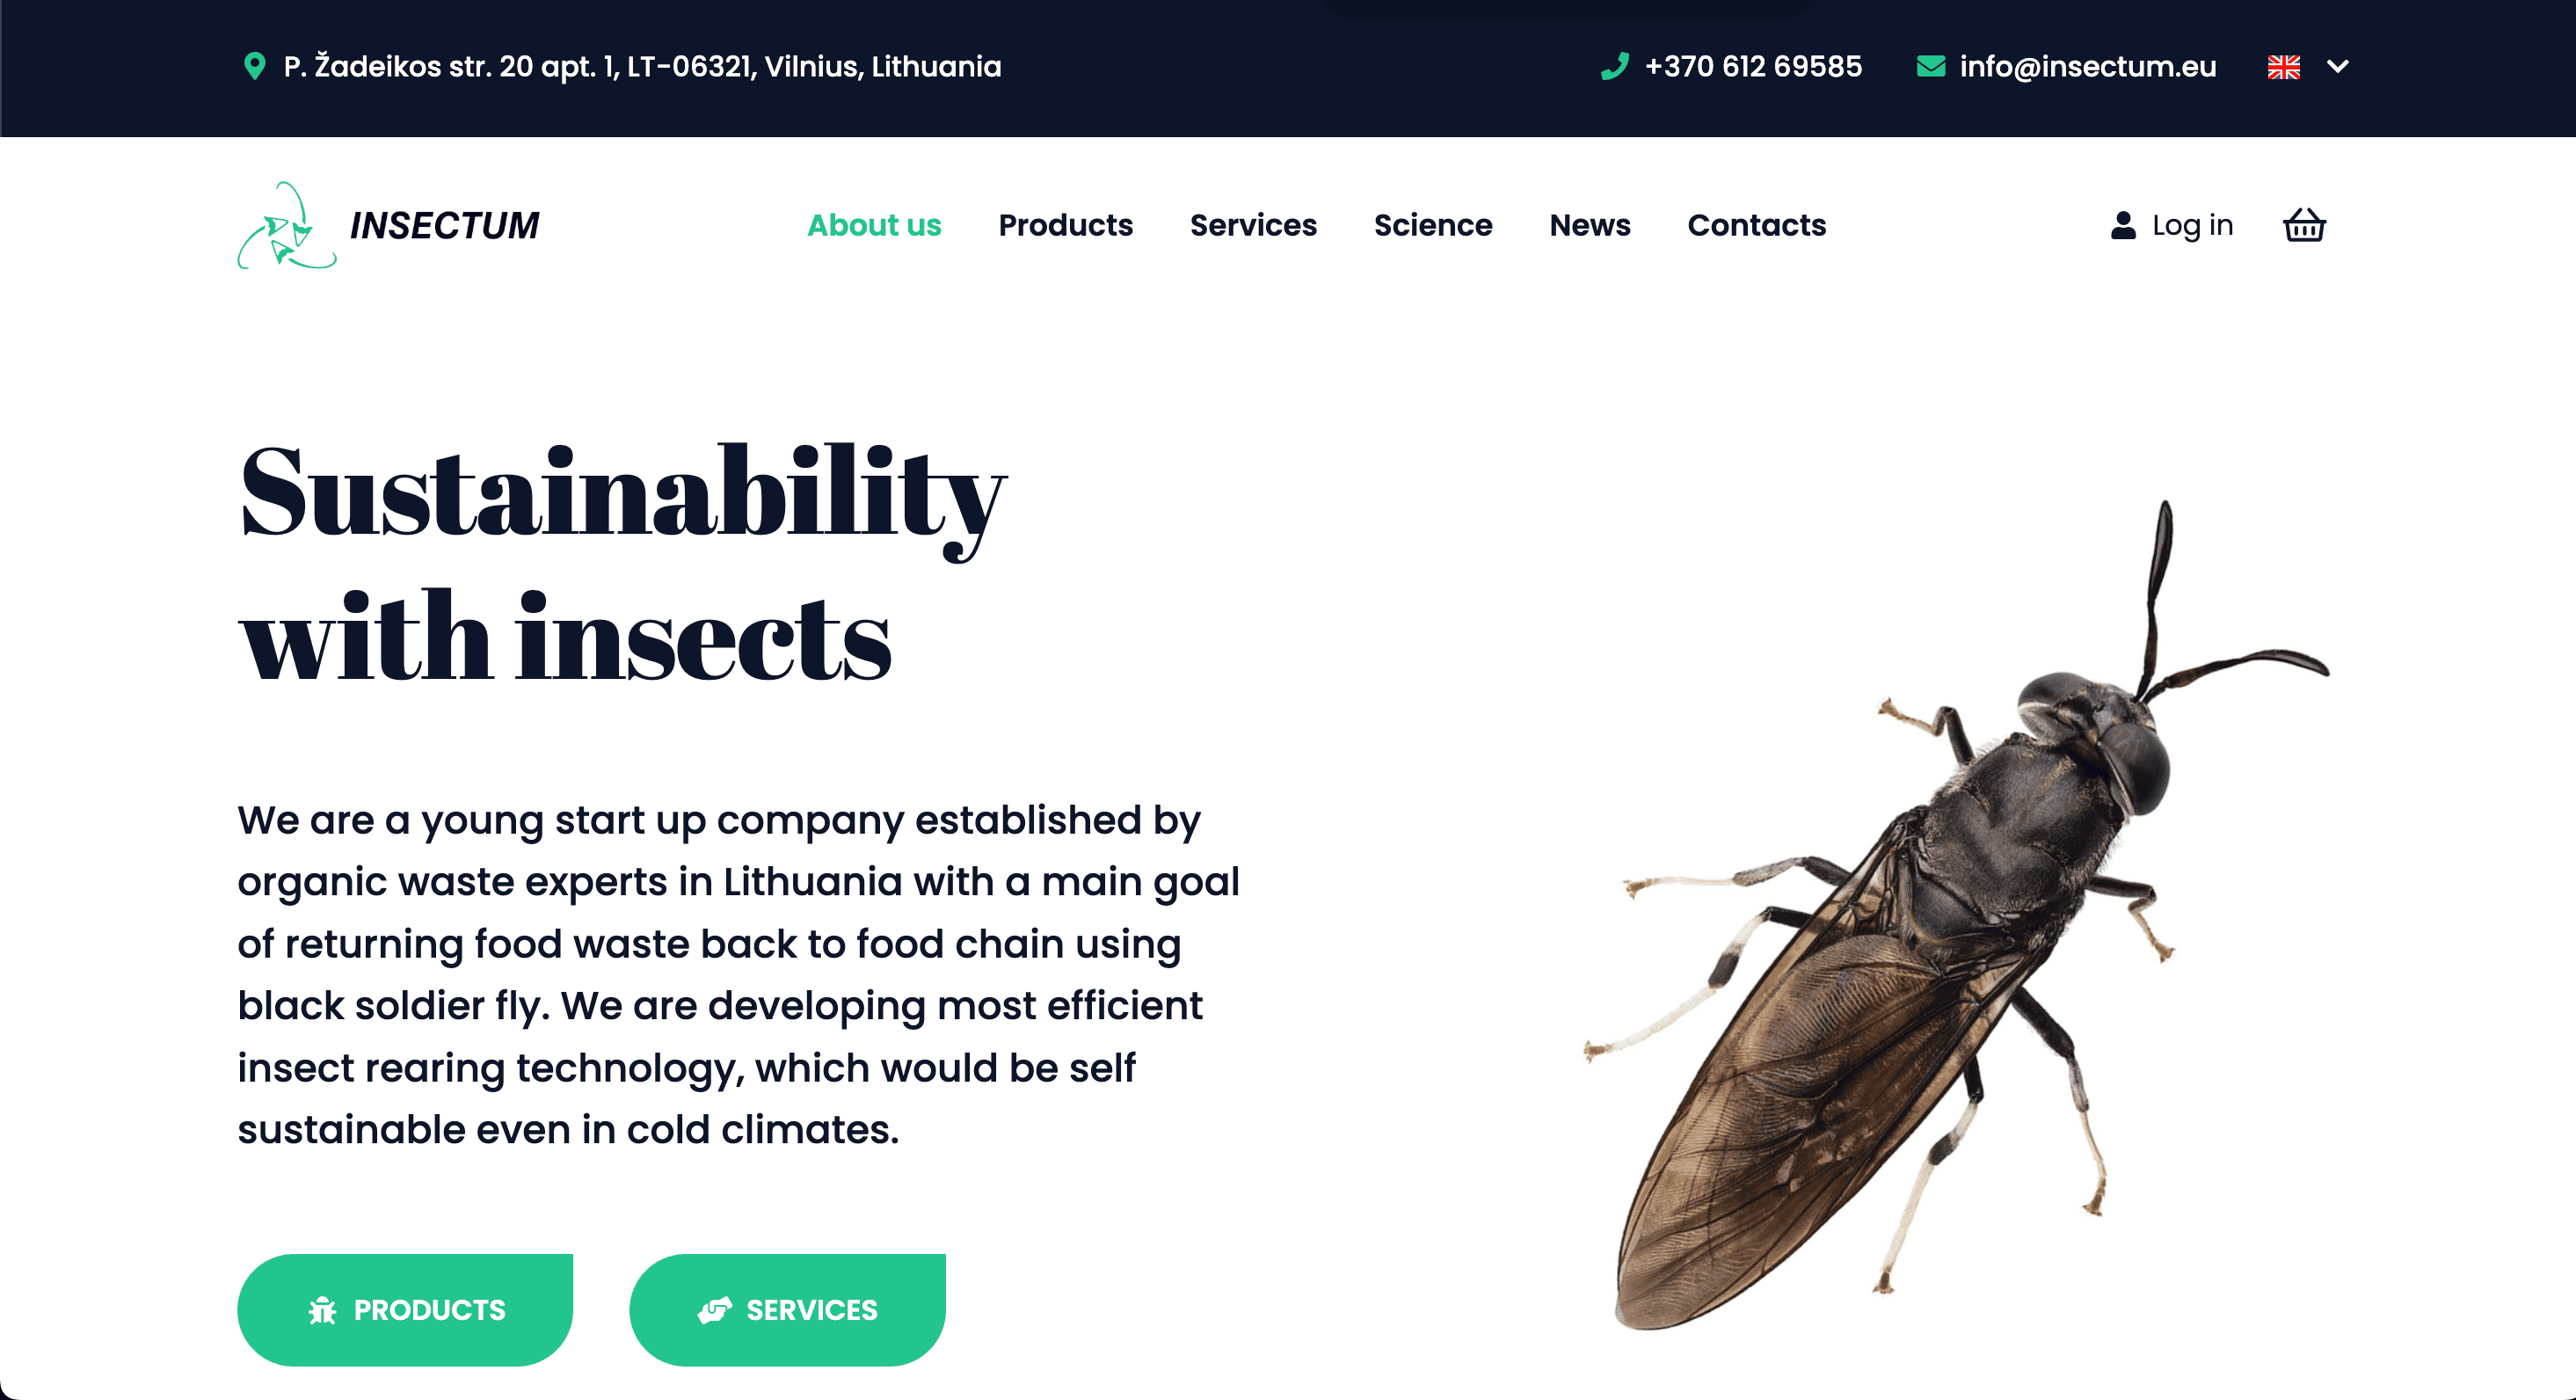
Task: Open the News section
Action: point(1590,225)
